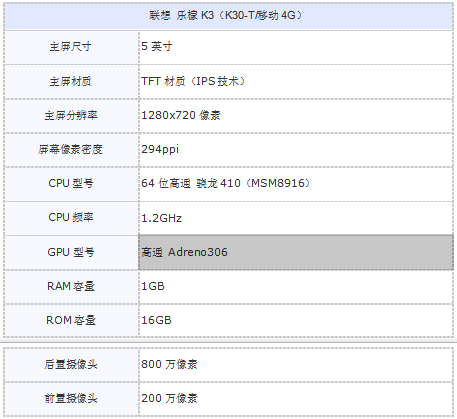This screenshot has height=419, width=457.
Task: Select the 主屏分辨率 label cell
Action: tap(71, 116)
